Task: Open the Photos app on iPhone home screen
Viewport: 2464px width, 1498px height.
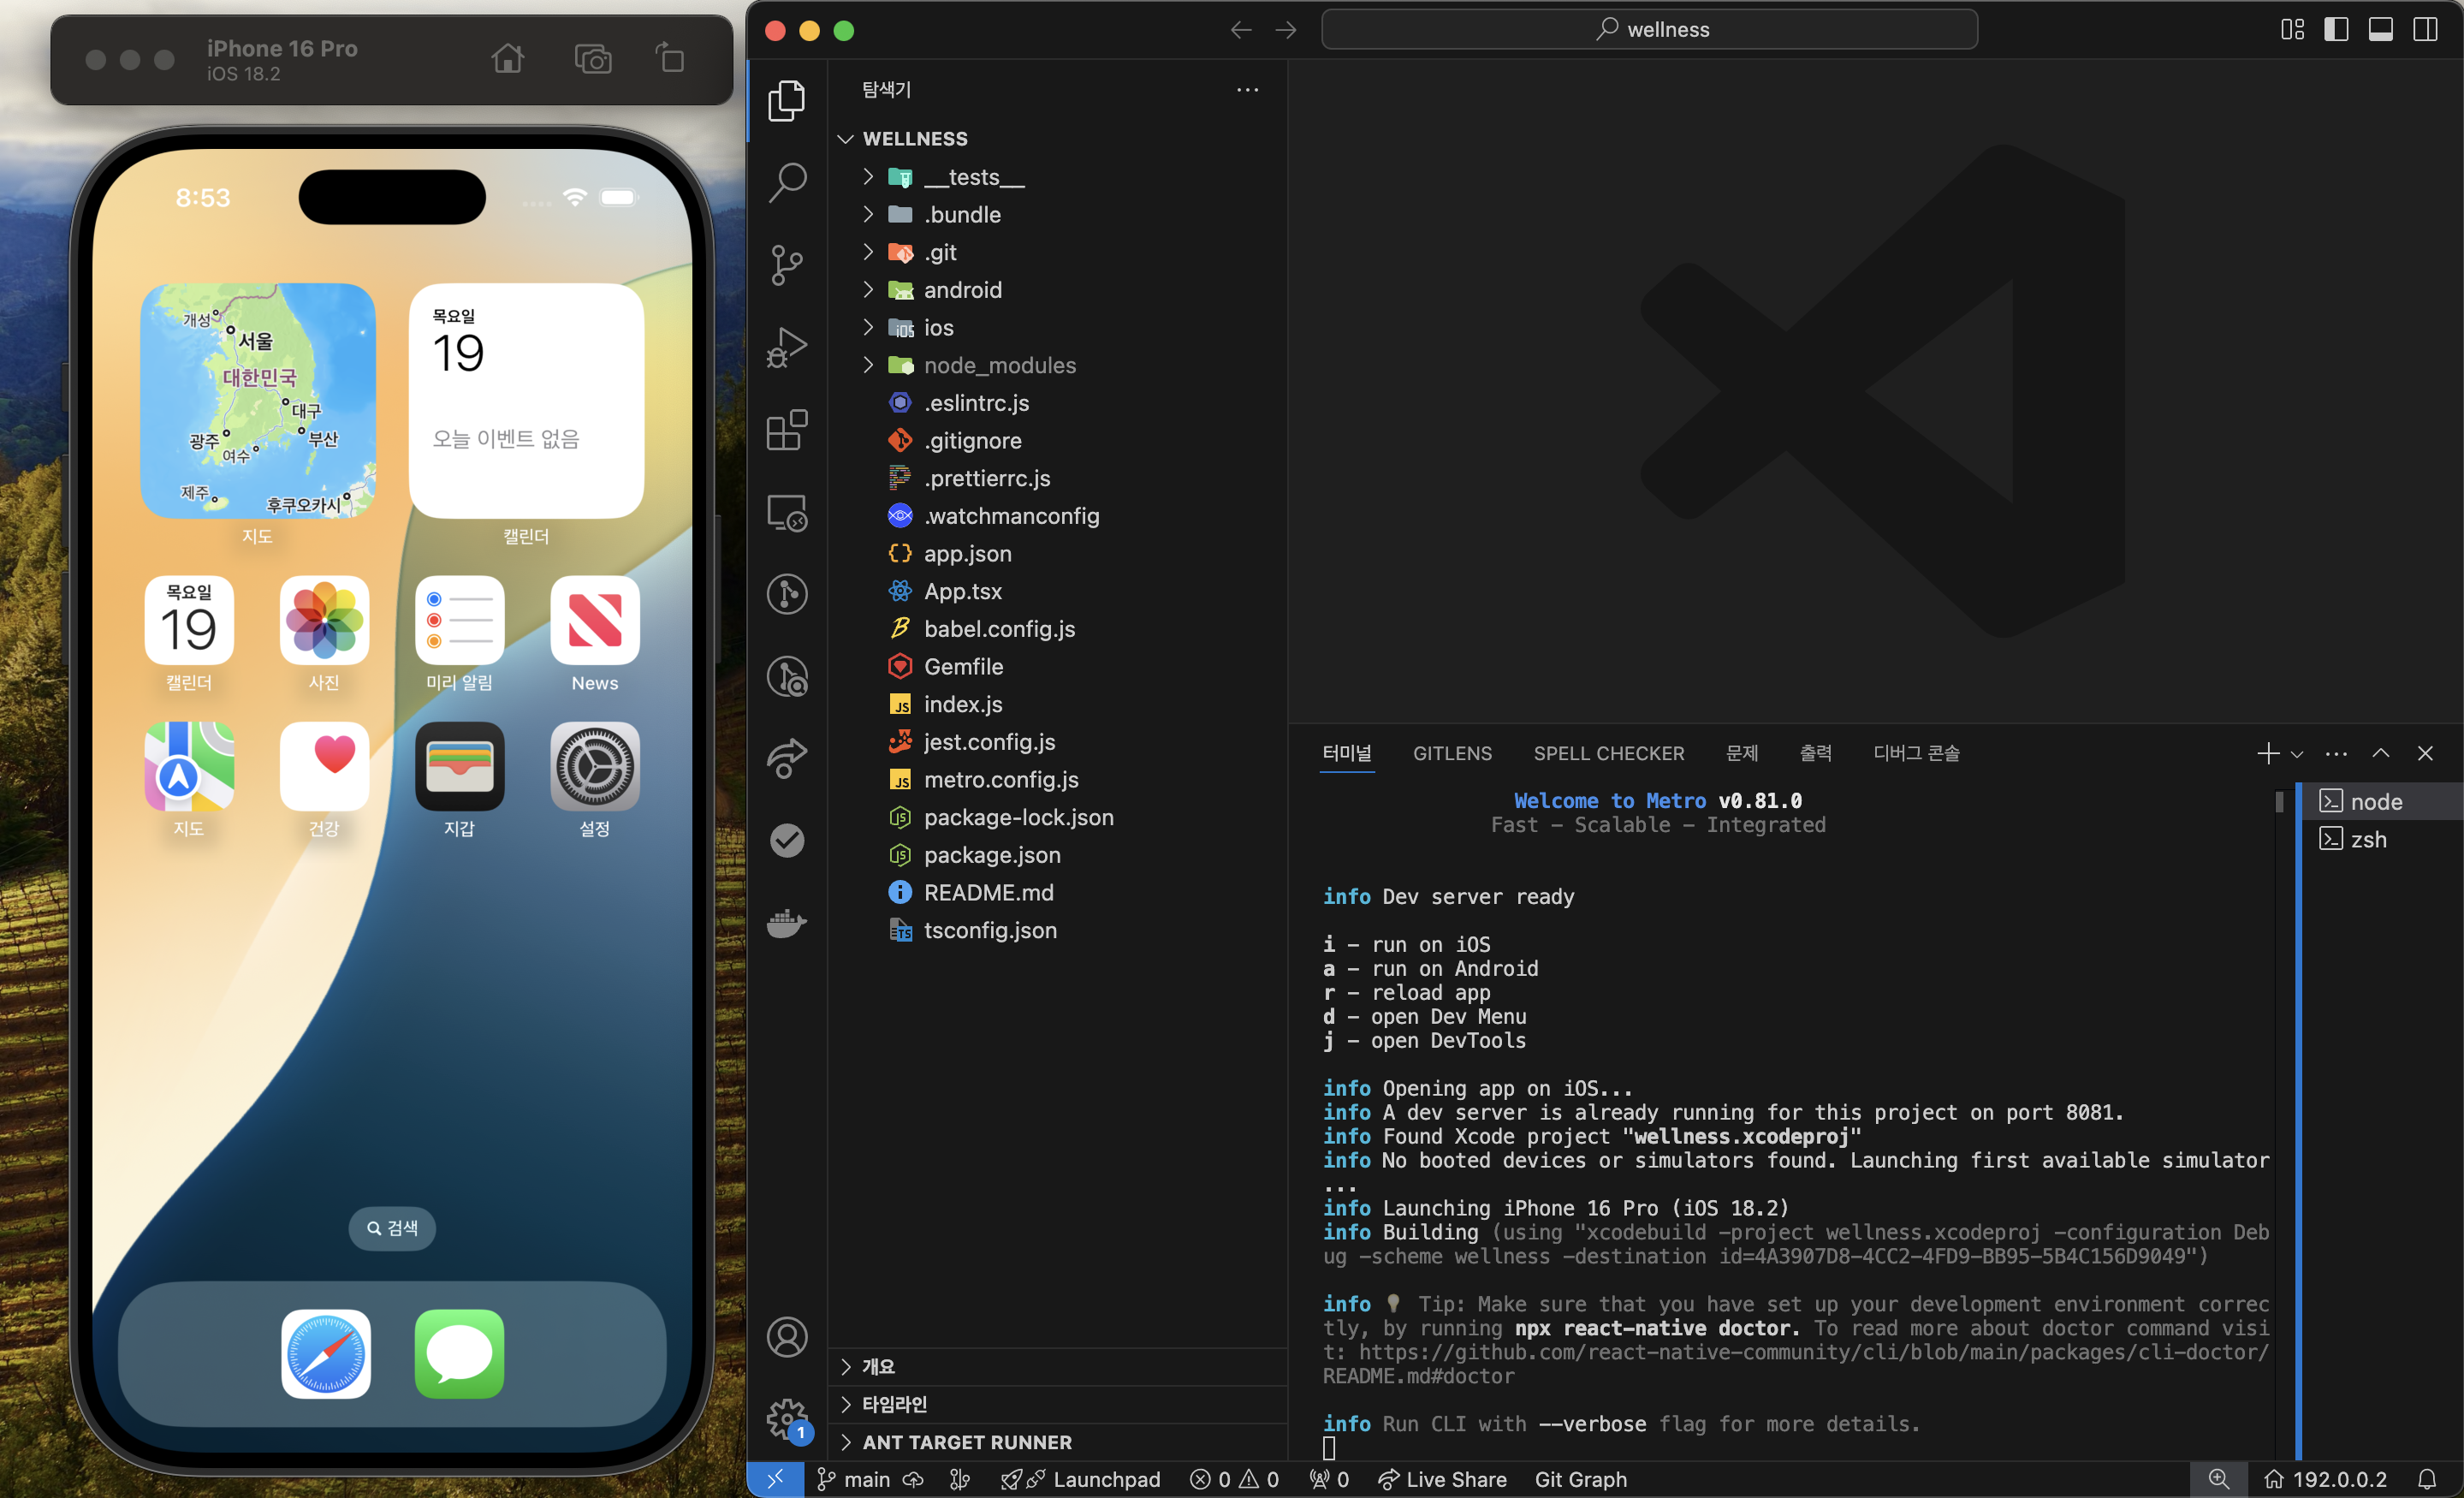Action: coord(324,620)
